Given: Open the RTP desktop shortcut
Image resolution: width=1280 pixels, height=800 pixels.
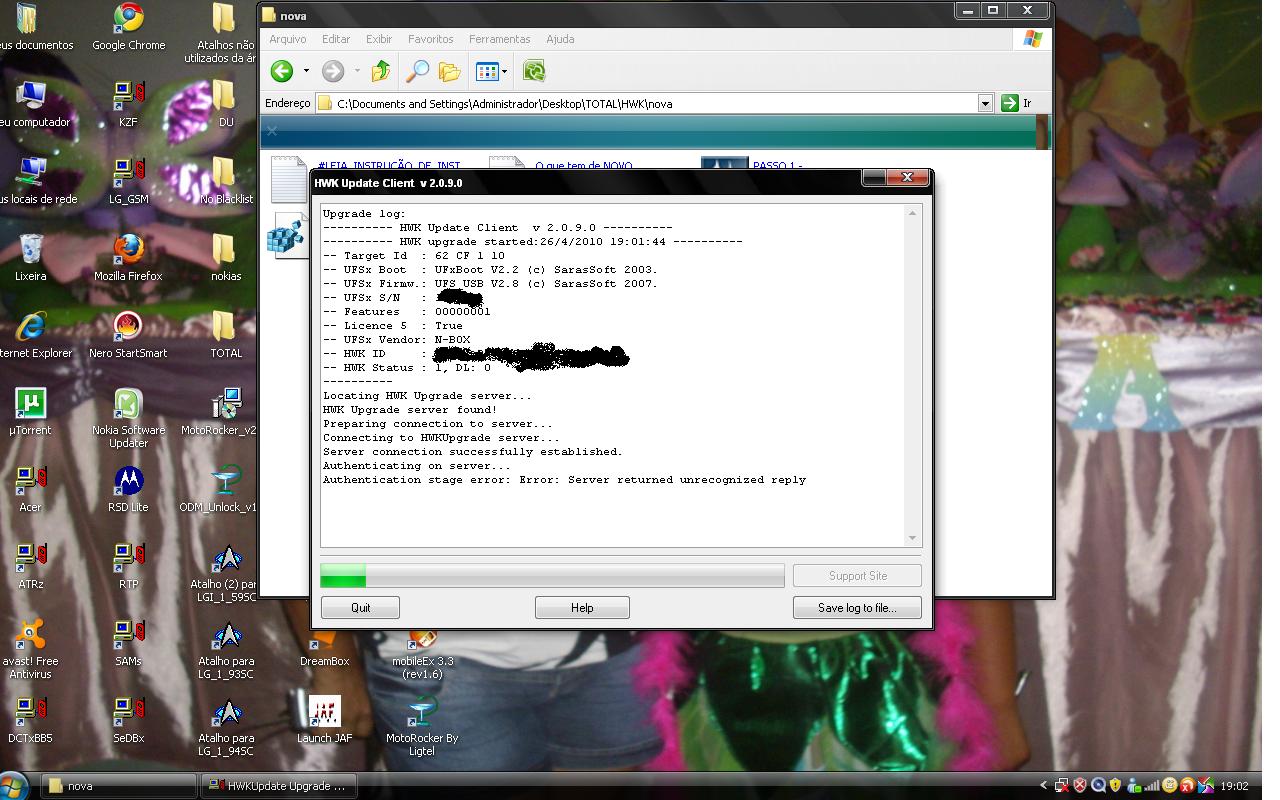Looking at the screenshot, I should pos(128,565).
